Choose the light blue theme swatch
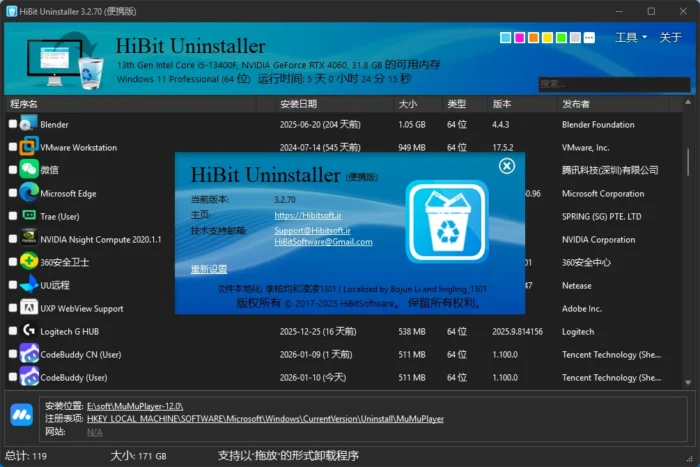This screenshot has width=700, height=467. 505,38
